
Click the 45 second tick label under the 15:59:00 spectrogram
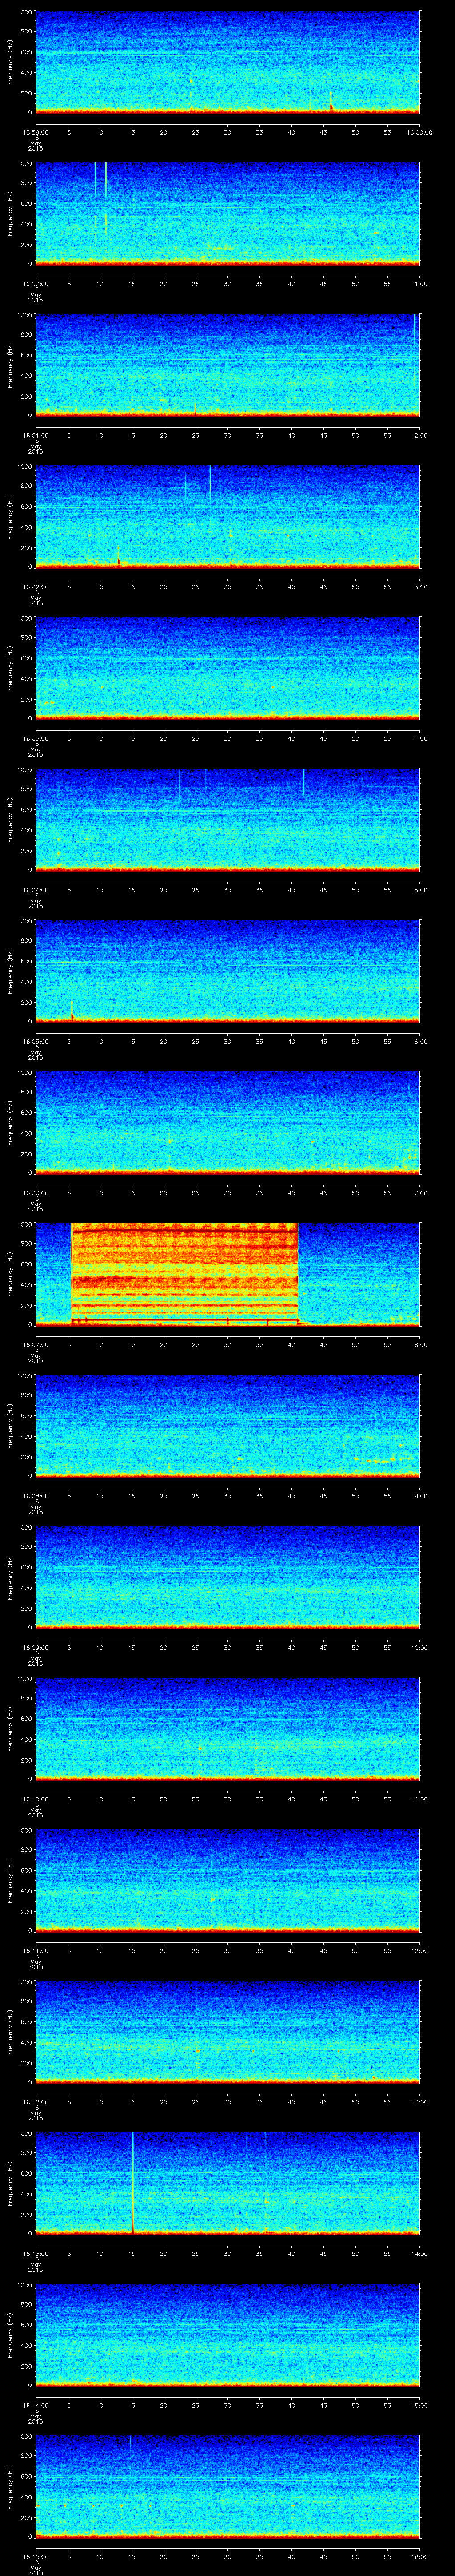(x=324, y=131)
